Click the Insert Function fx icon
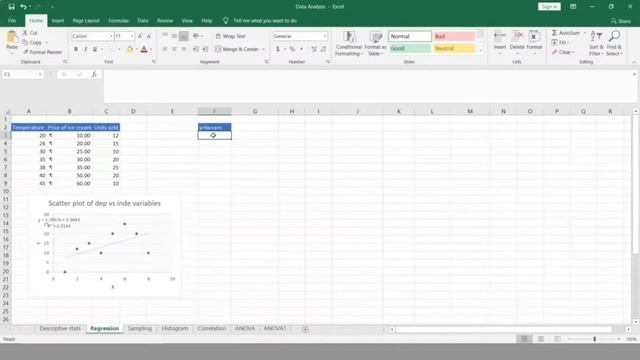This screenshot has width=640, height=360. pos(94,74)
